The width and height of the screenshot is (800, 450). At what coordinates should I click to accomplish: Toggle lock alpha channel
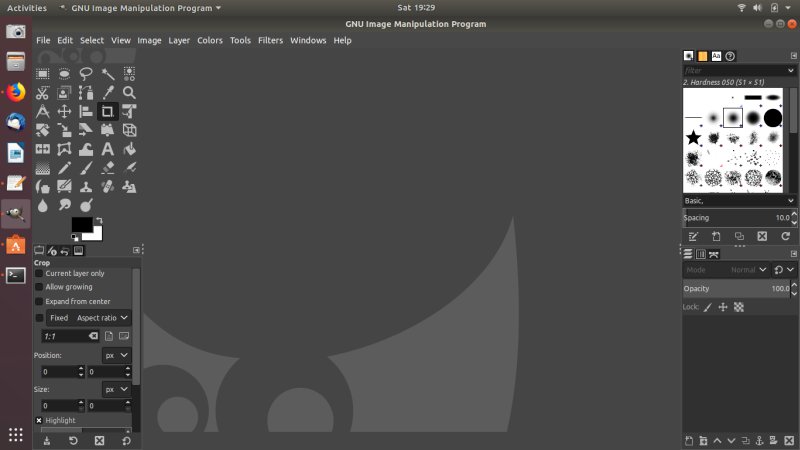(739, 307)
